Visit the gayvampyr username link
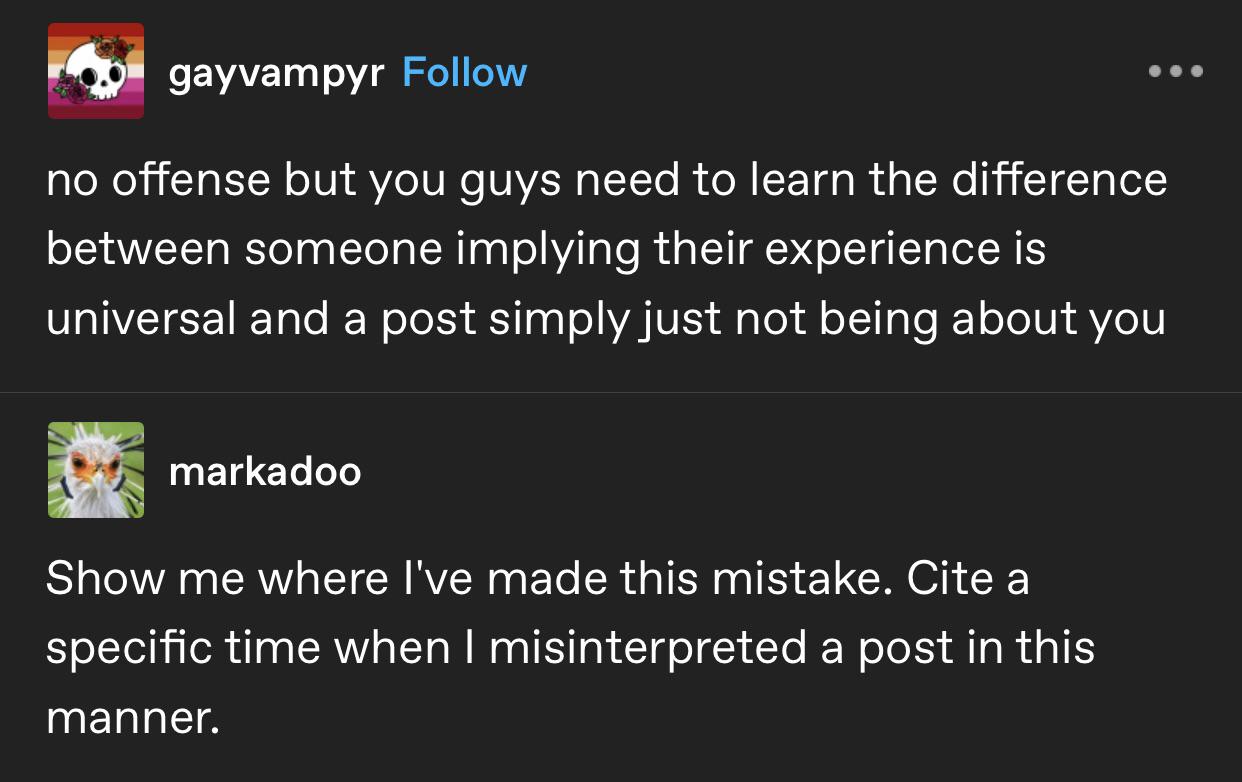 (x=276, y=75)
